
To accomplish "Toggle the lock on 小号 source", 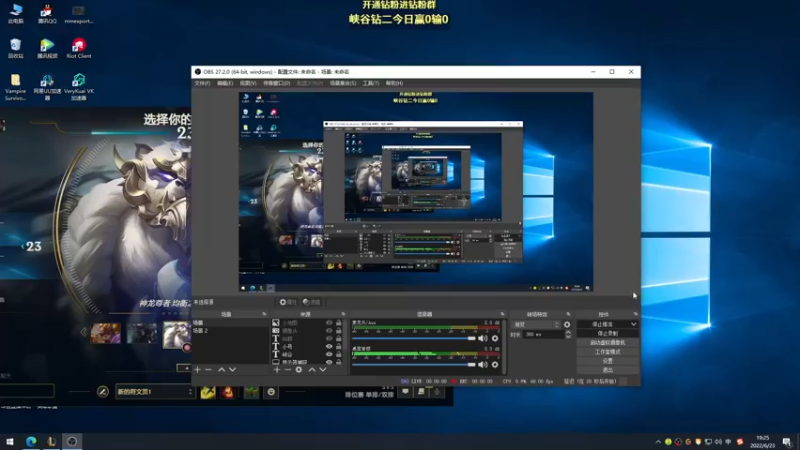I will tap(339, 346).
